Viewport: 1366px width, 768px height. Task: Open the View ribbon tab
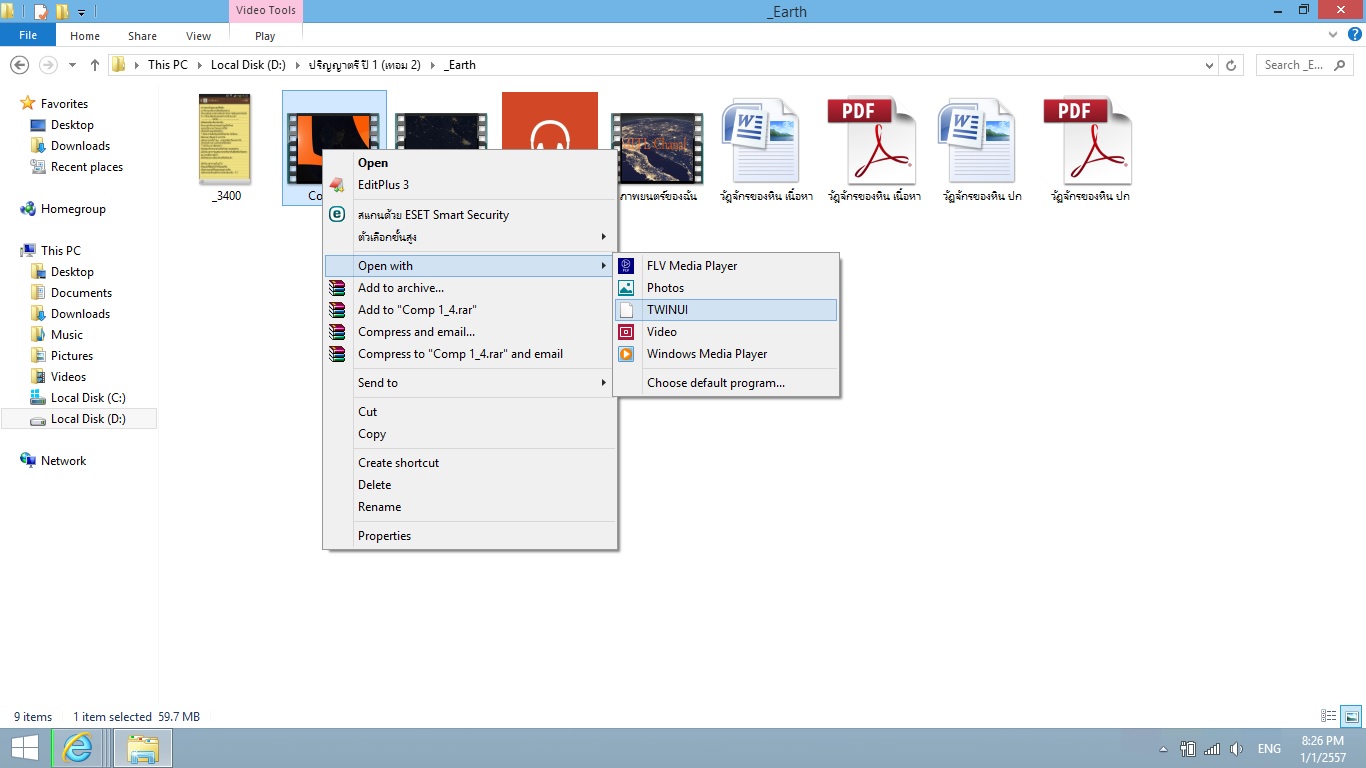click(198, 36)
